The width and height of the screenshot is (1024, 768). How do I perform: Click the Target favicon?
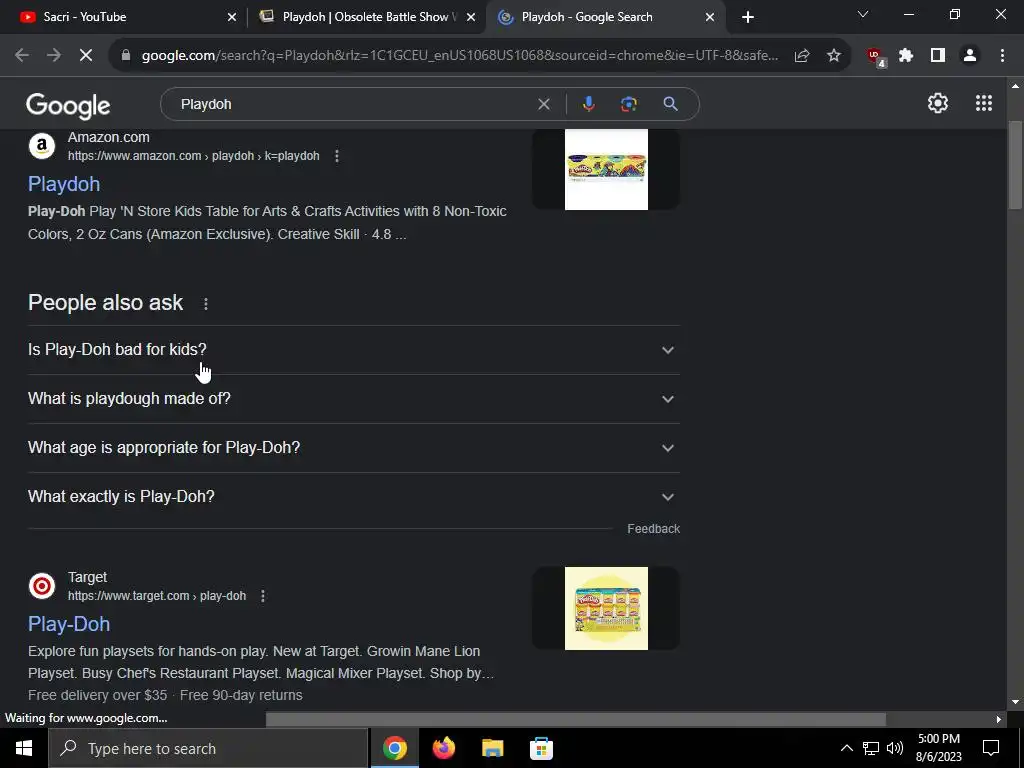(42, 586)
